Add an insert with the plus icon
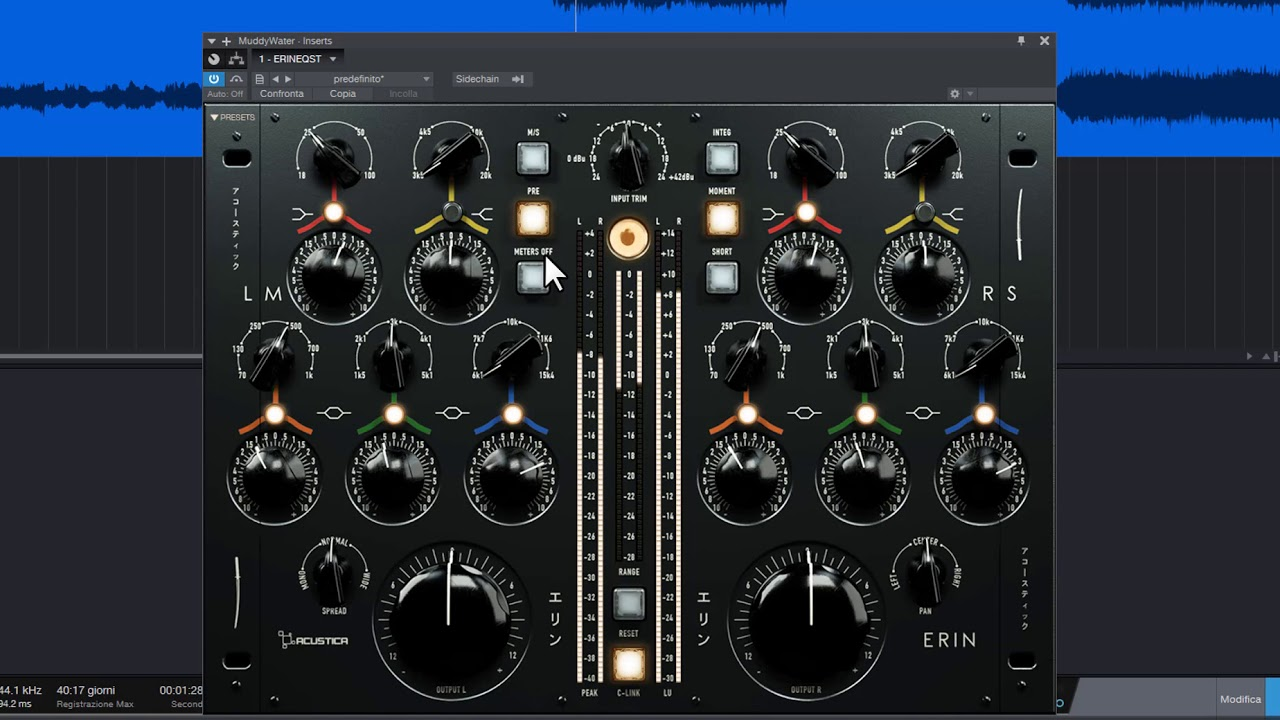 tap(226, 41)
